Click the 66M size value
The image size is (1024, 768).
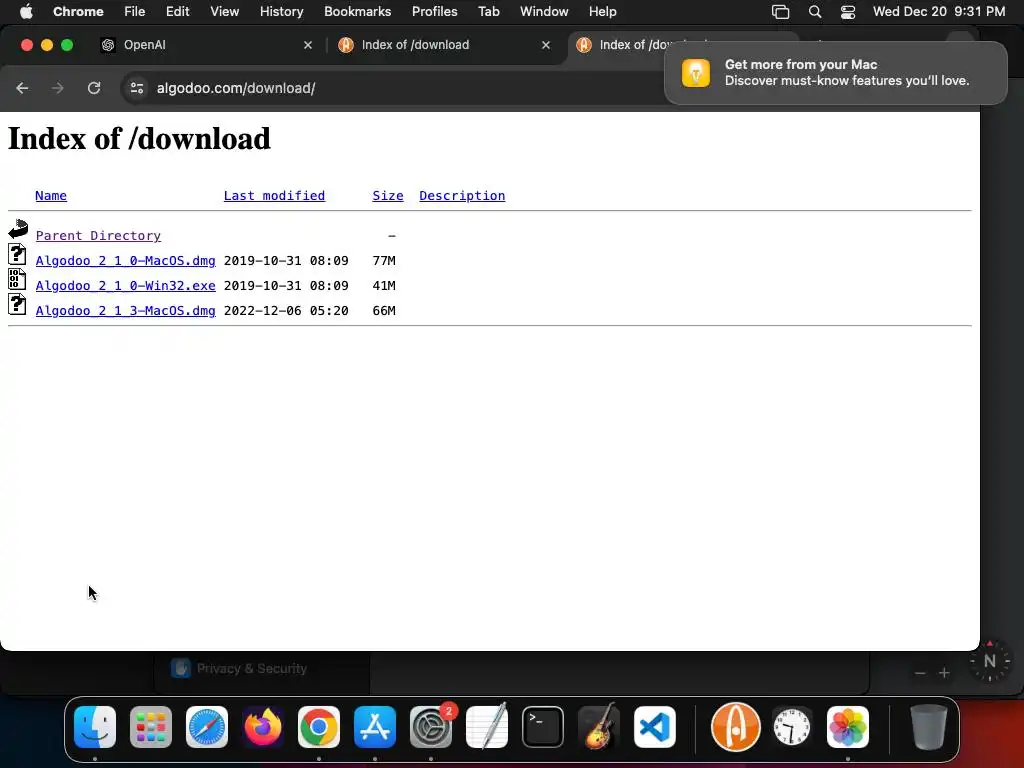click(384, 310)
